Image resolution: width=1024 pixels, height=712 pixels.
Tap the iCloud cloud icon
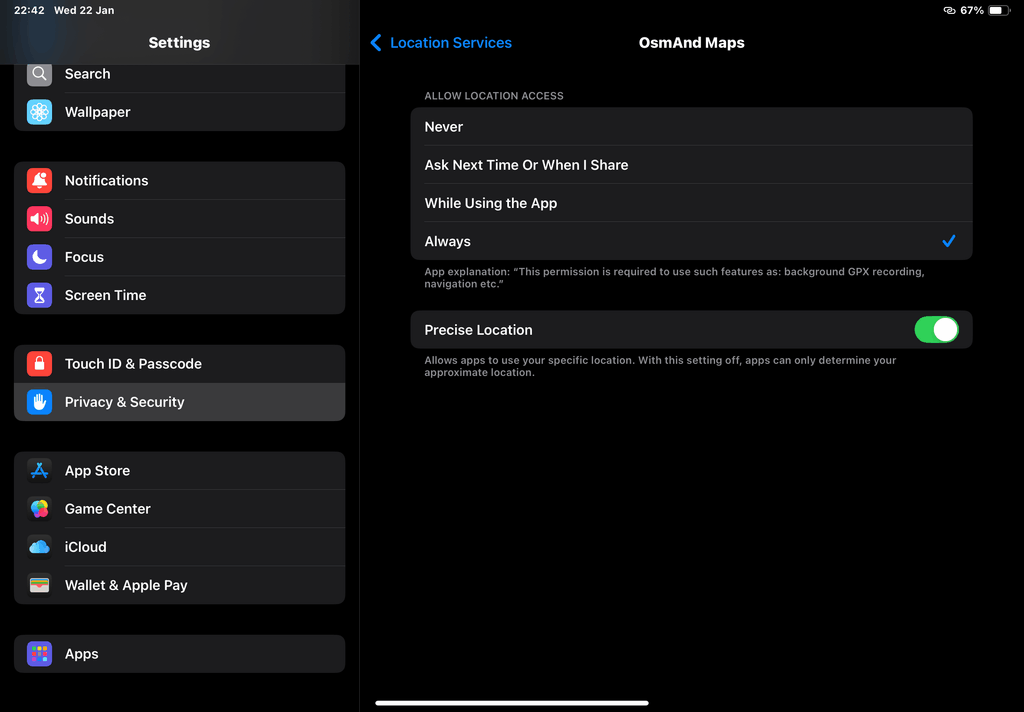pos(39,547)
